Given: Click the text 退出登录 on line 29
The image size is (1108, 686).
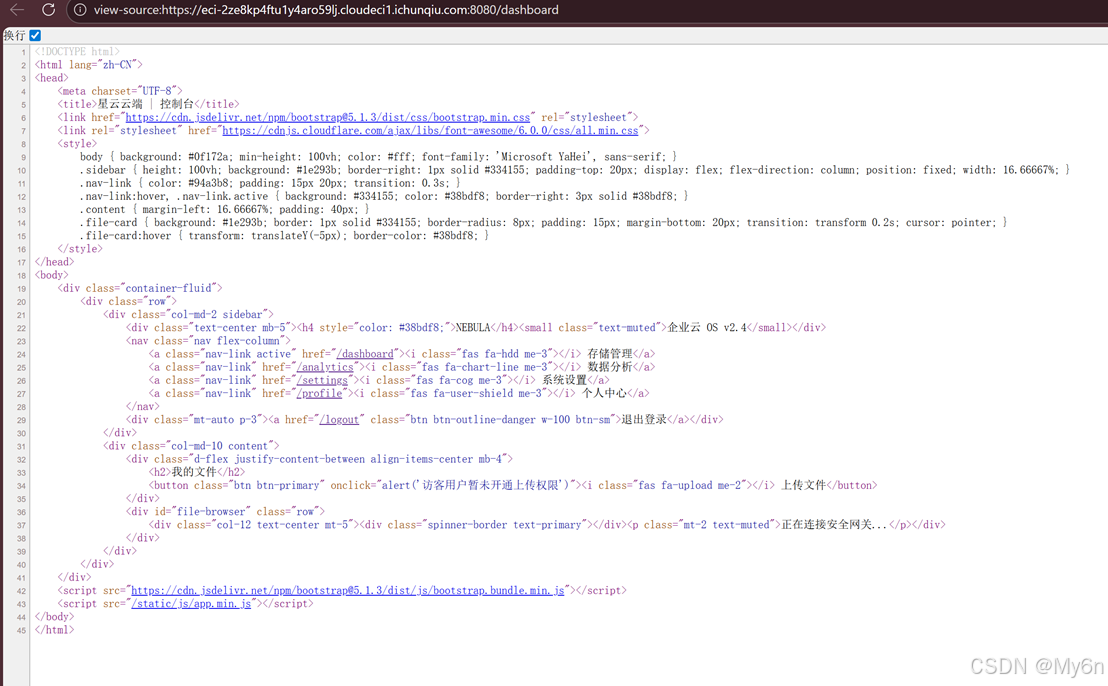Looking at the screenshot, I should click(x=644, y=420).
